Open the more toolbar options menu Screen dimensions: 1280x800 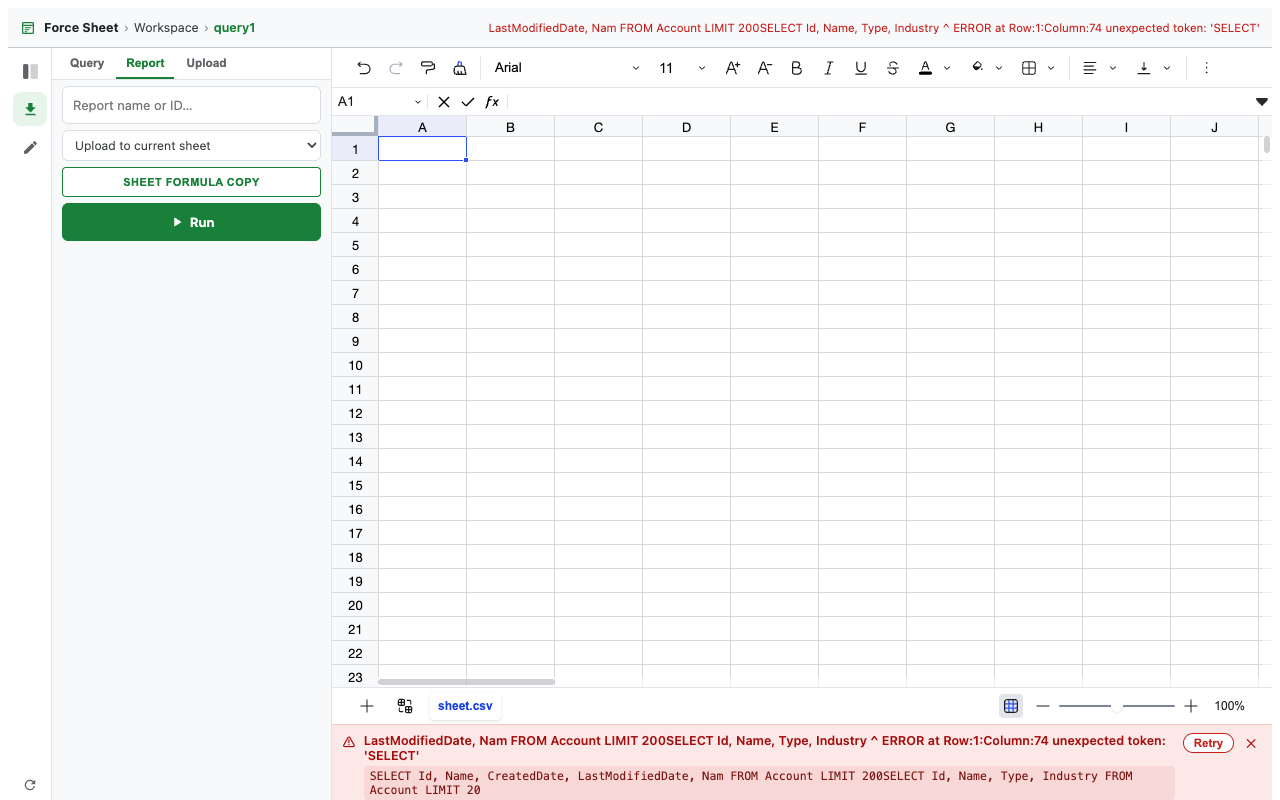1206,68
